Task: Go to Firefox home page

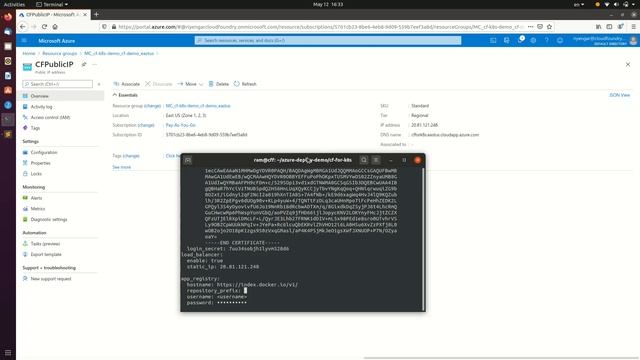Action: click(55, 27)
